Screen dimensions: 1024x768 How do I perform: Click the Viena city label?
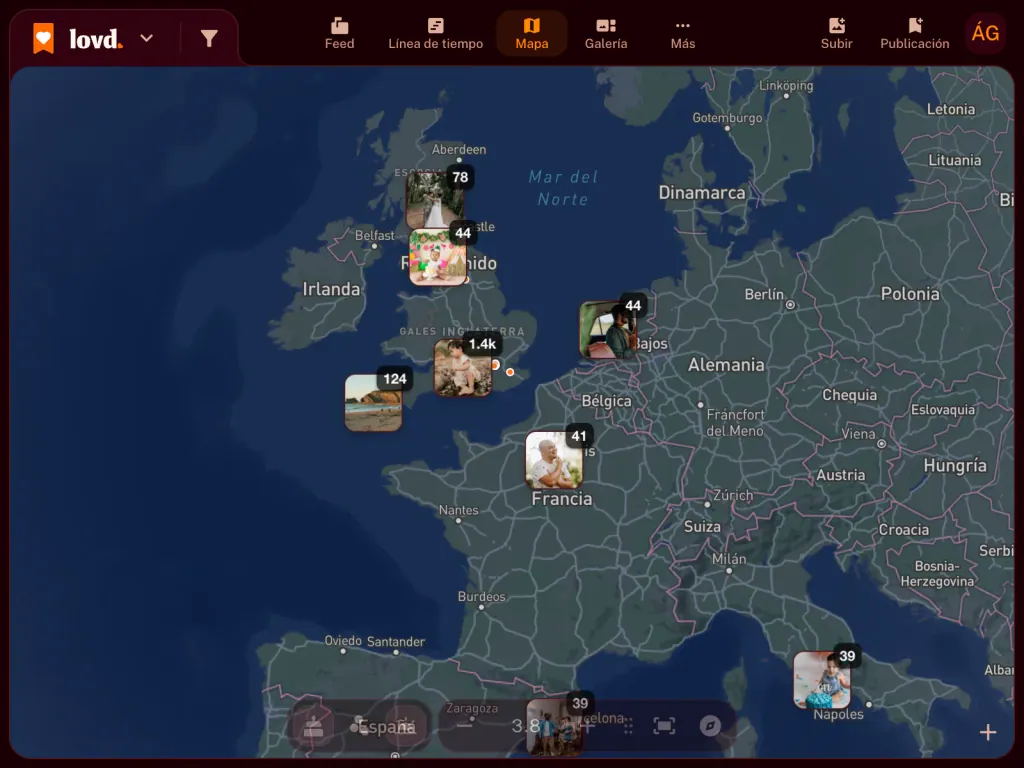pyautogui.click(x=858, y=434)
